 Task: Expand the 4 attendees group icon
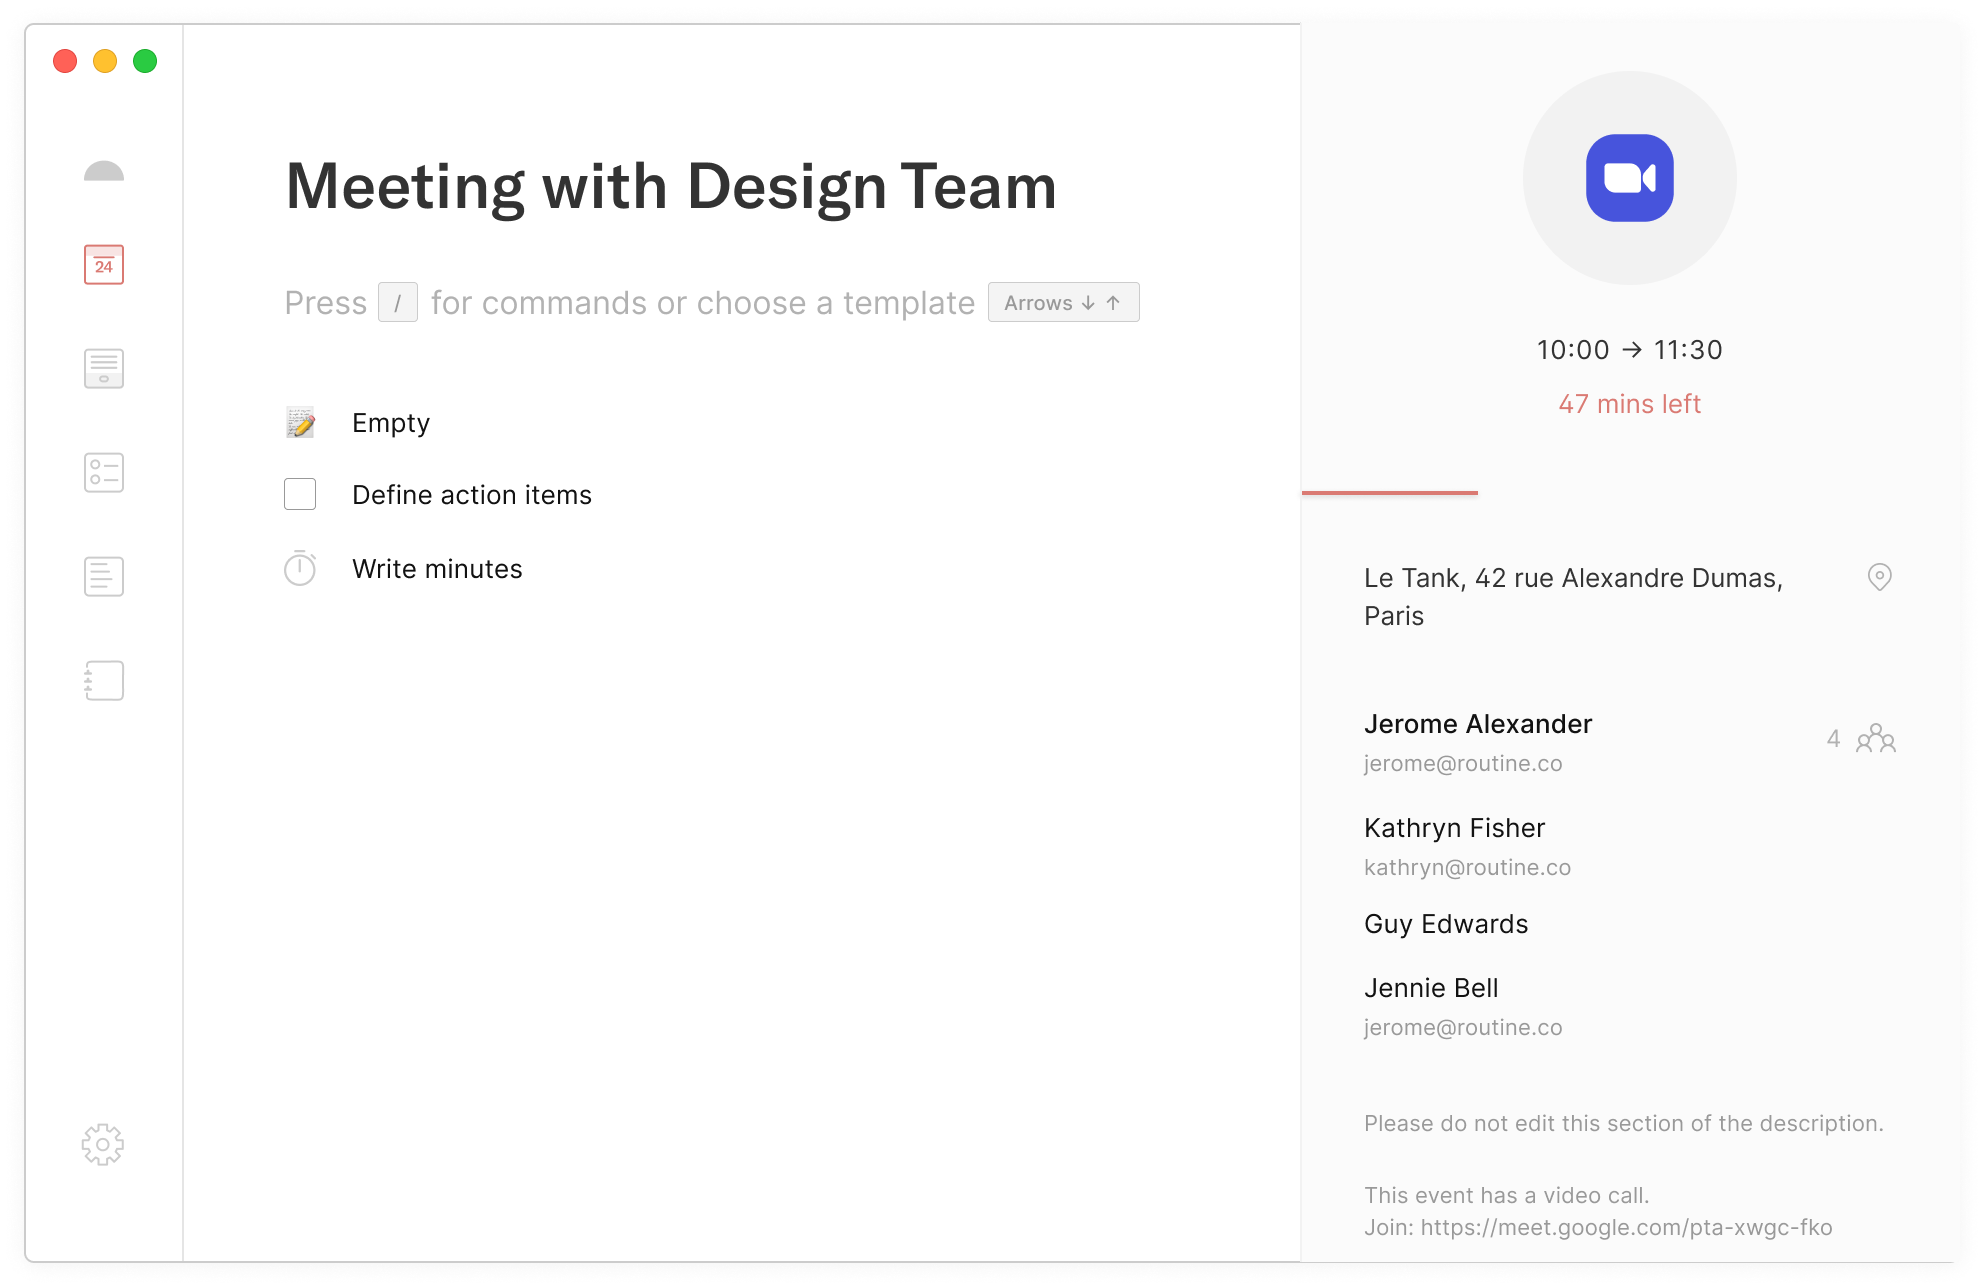pyautogui.click(x=1875, y=739)
